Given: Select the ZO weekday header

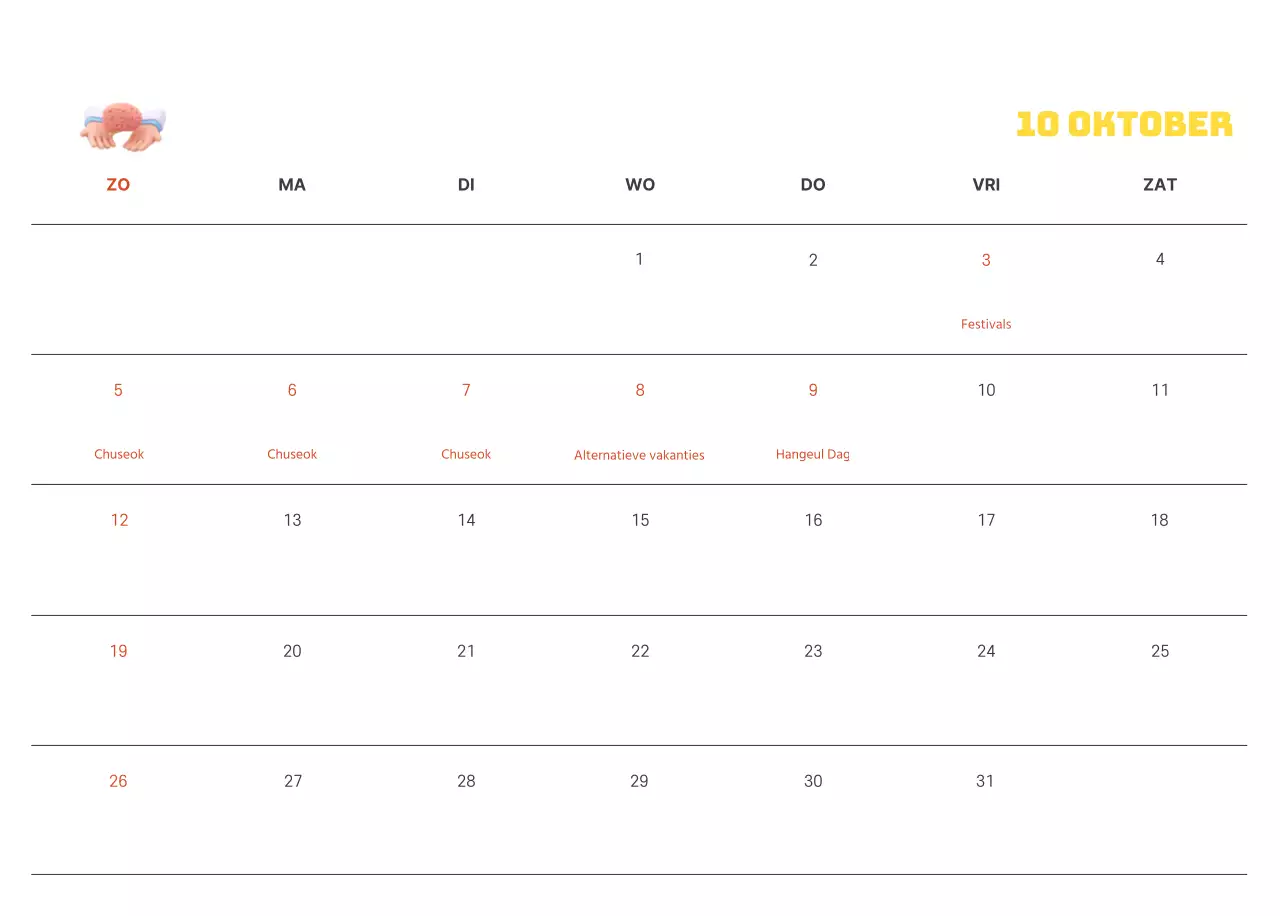Looking at the screenshot, I should tap(118, 184).
